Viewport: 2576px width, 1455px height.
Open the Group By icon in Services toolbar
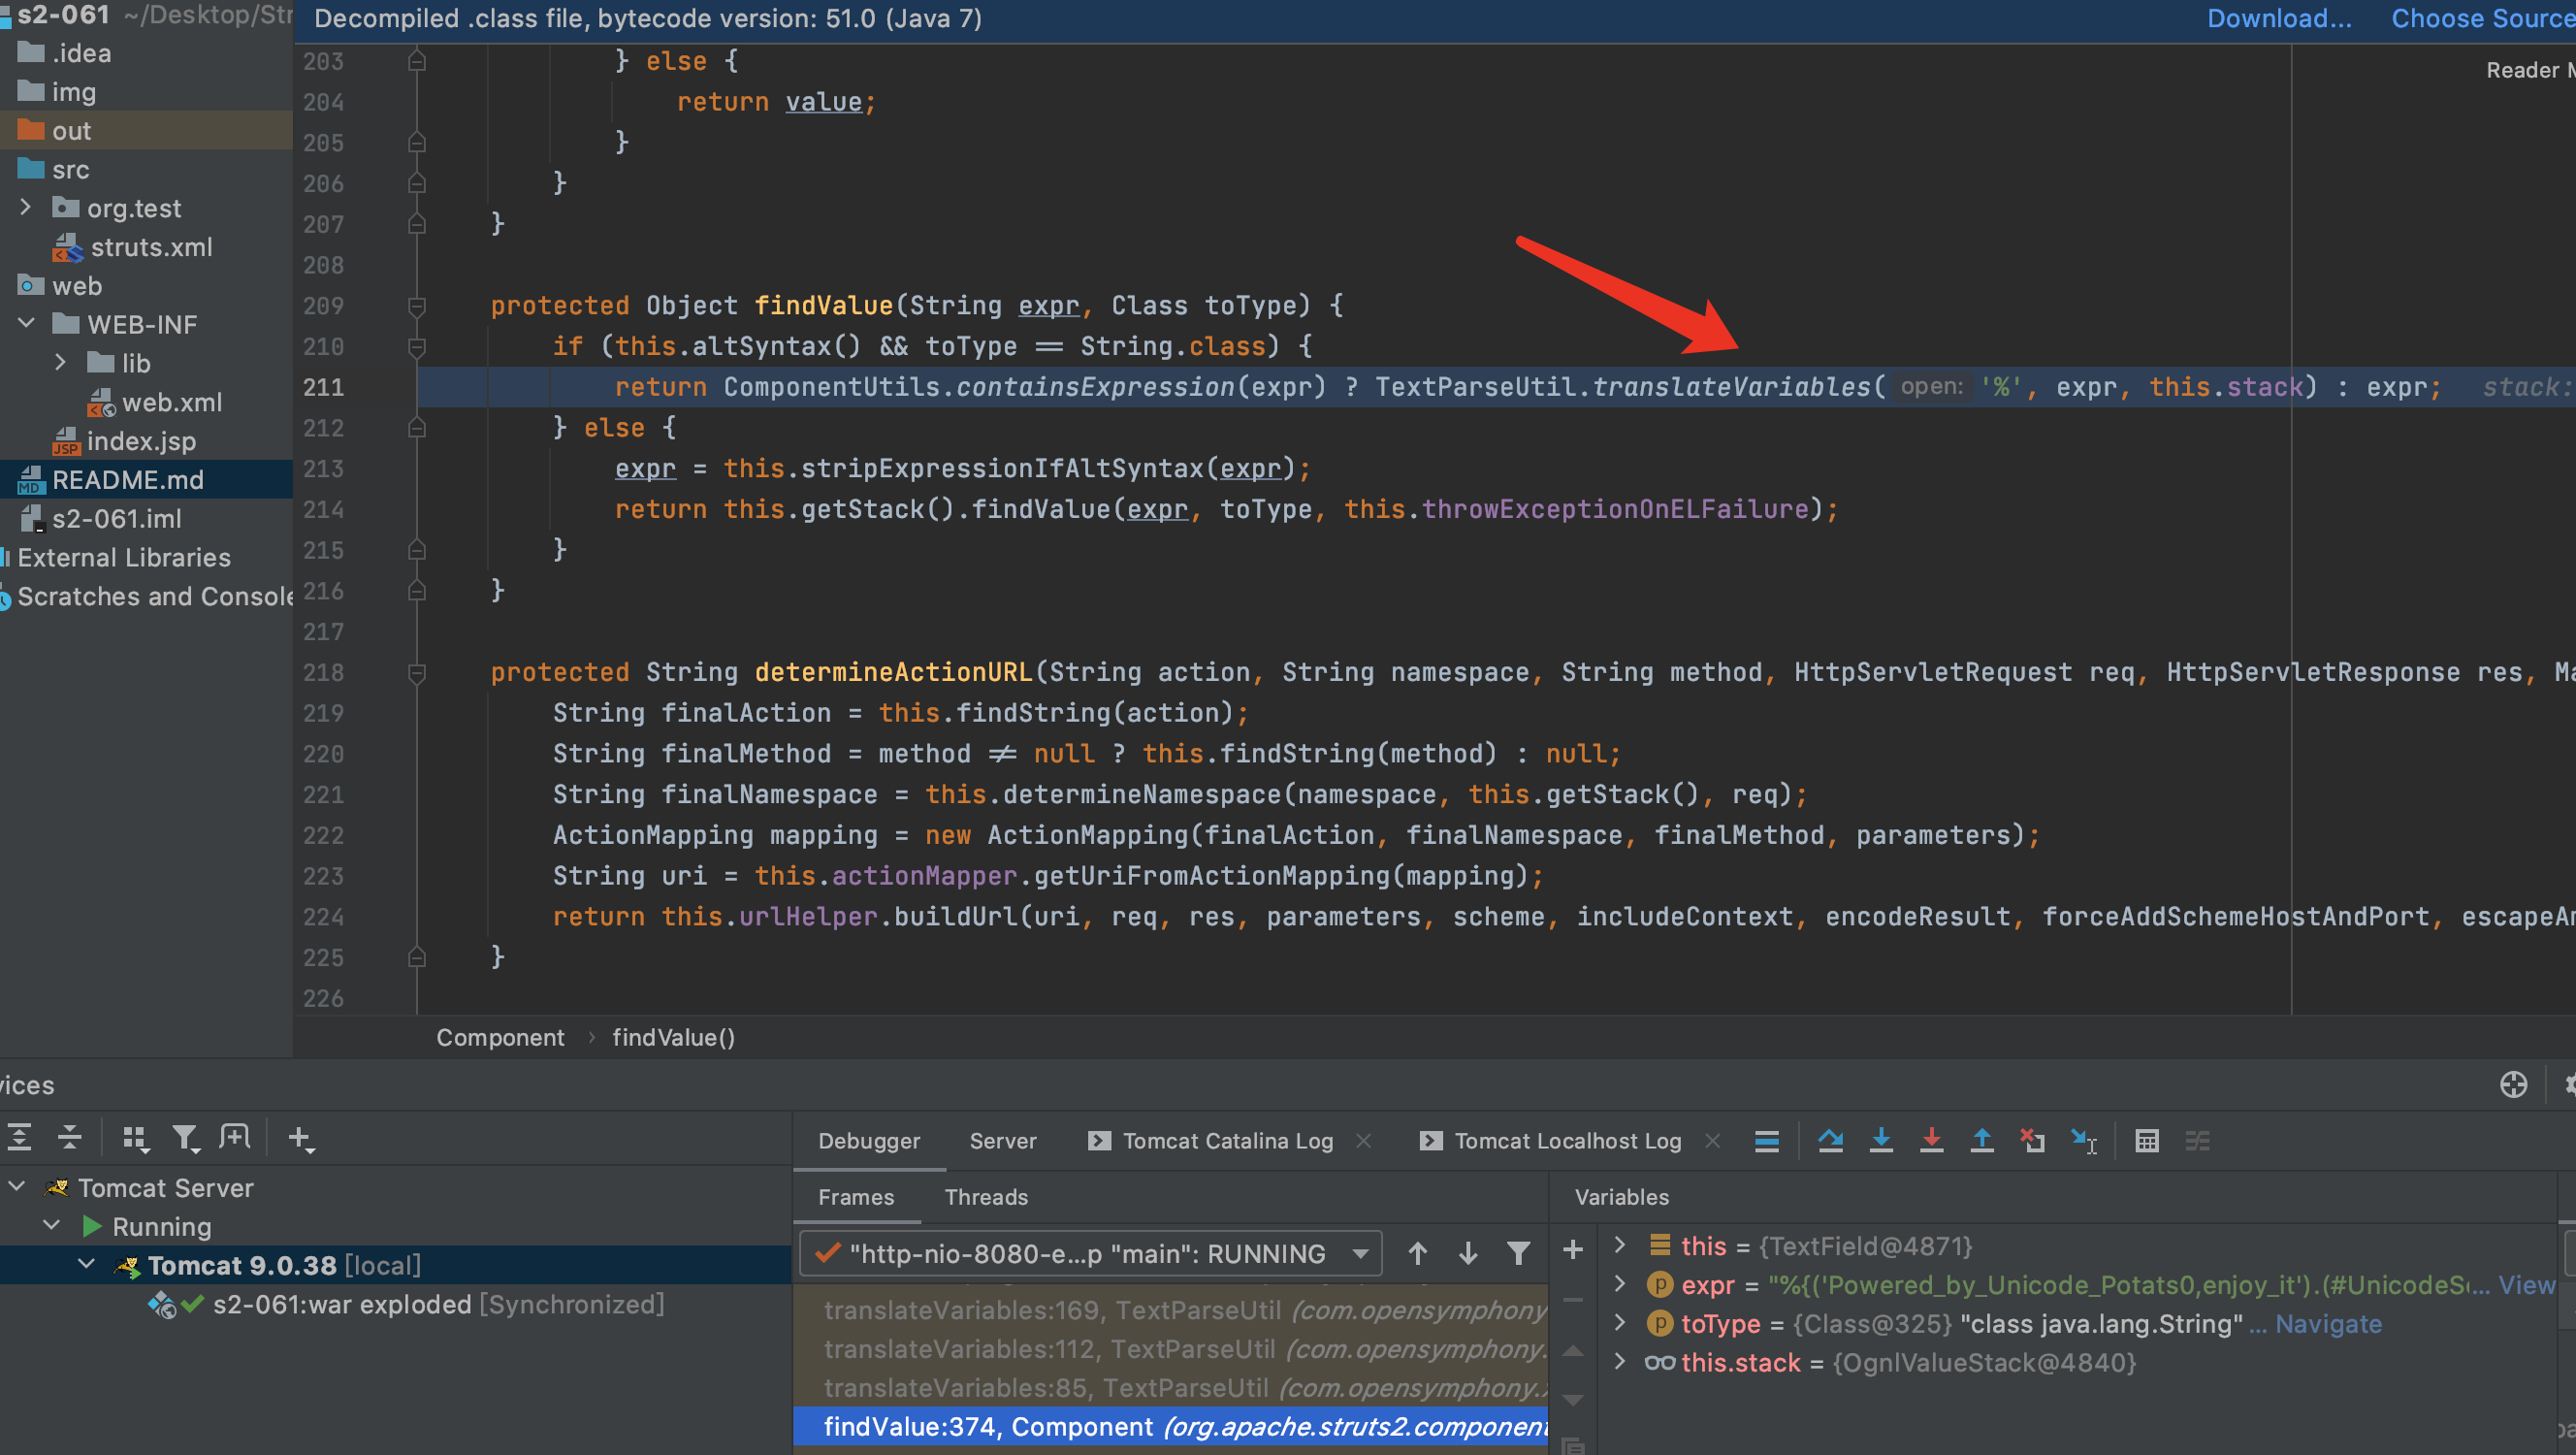(135, 1138)
